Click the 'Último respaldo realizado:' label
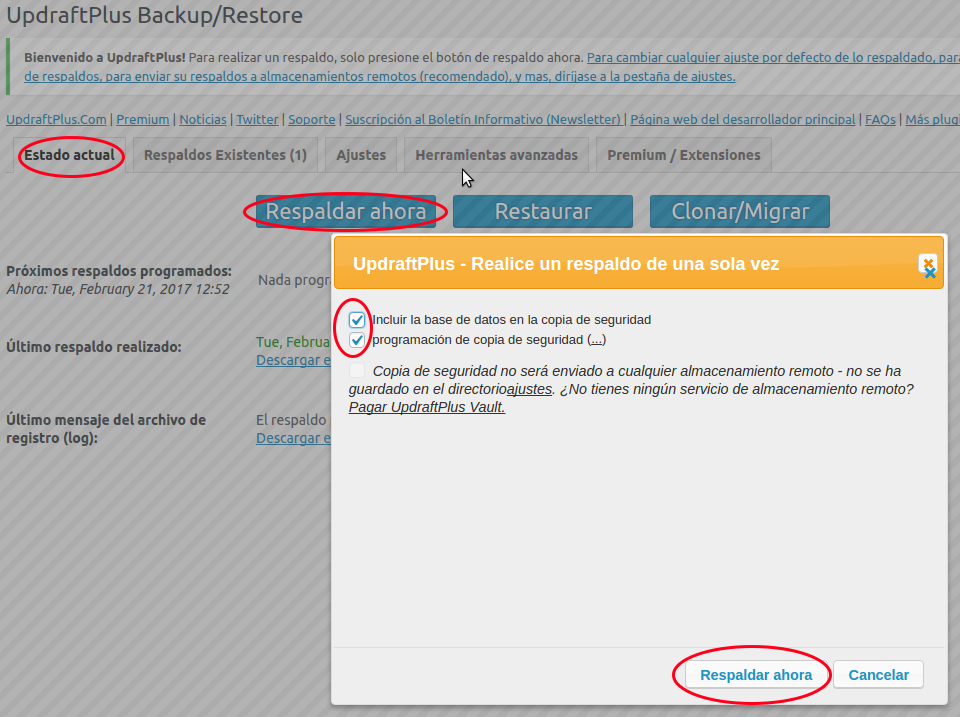Viewport: 960px width, 717px height. coord(94,347)
